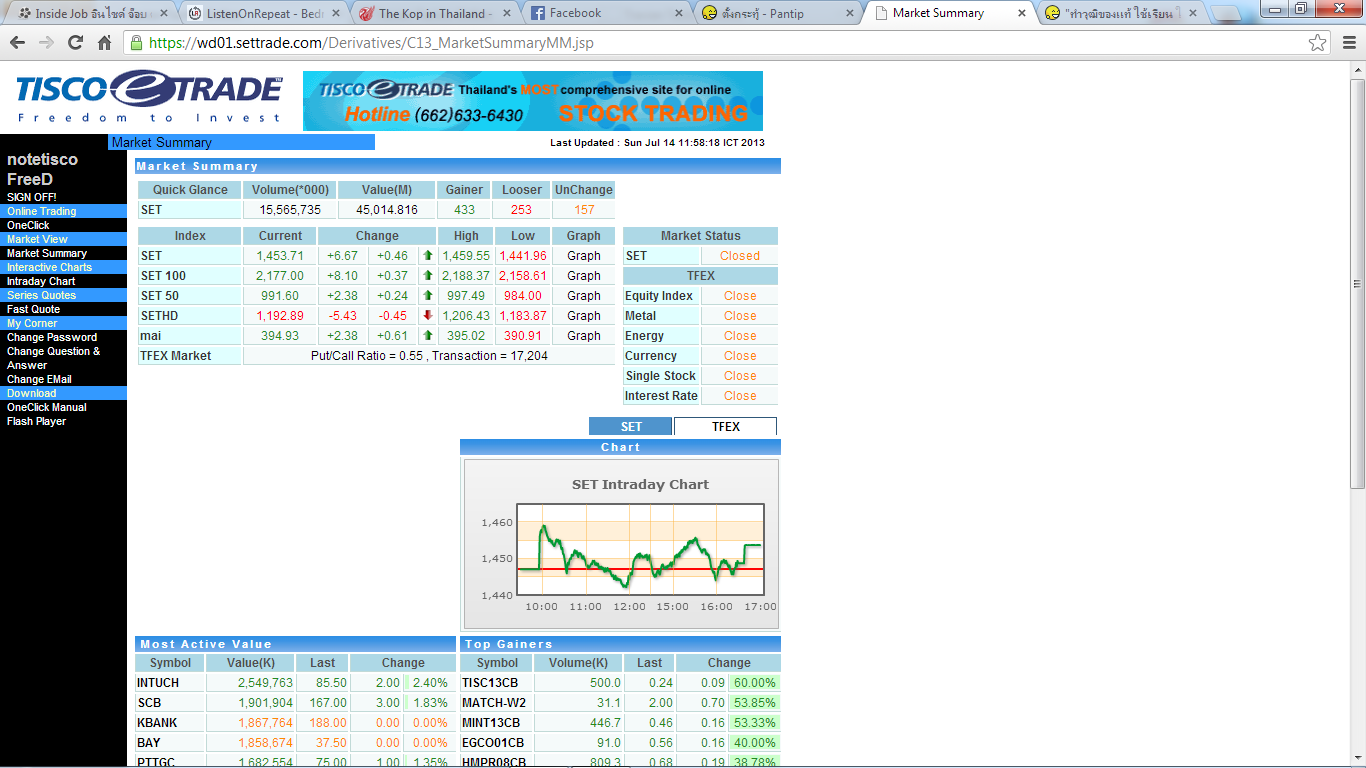Click the Change Question & Answer link
The width and height of the screenshot is (1366, 768).
54,358
